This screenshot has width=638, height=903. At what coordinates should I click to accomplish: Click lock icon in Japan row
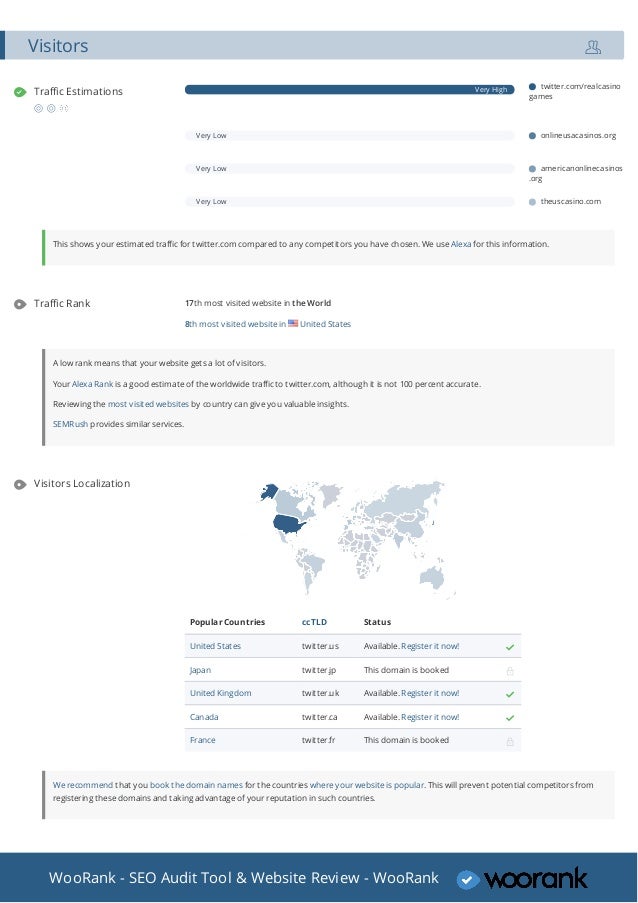pos(510,671)
